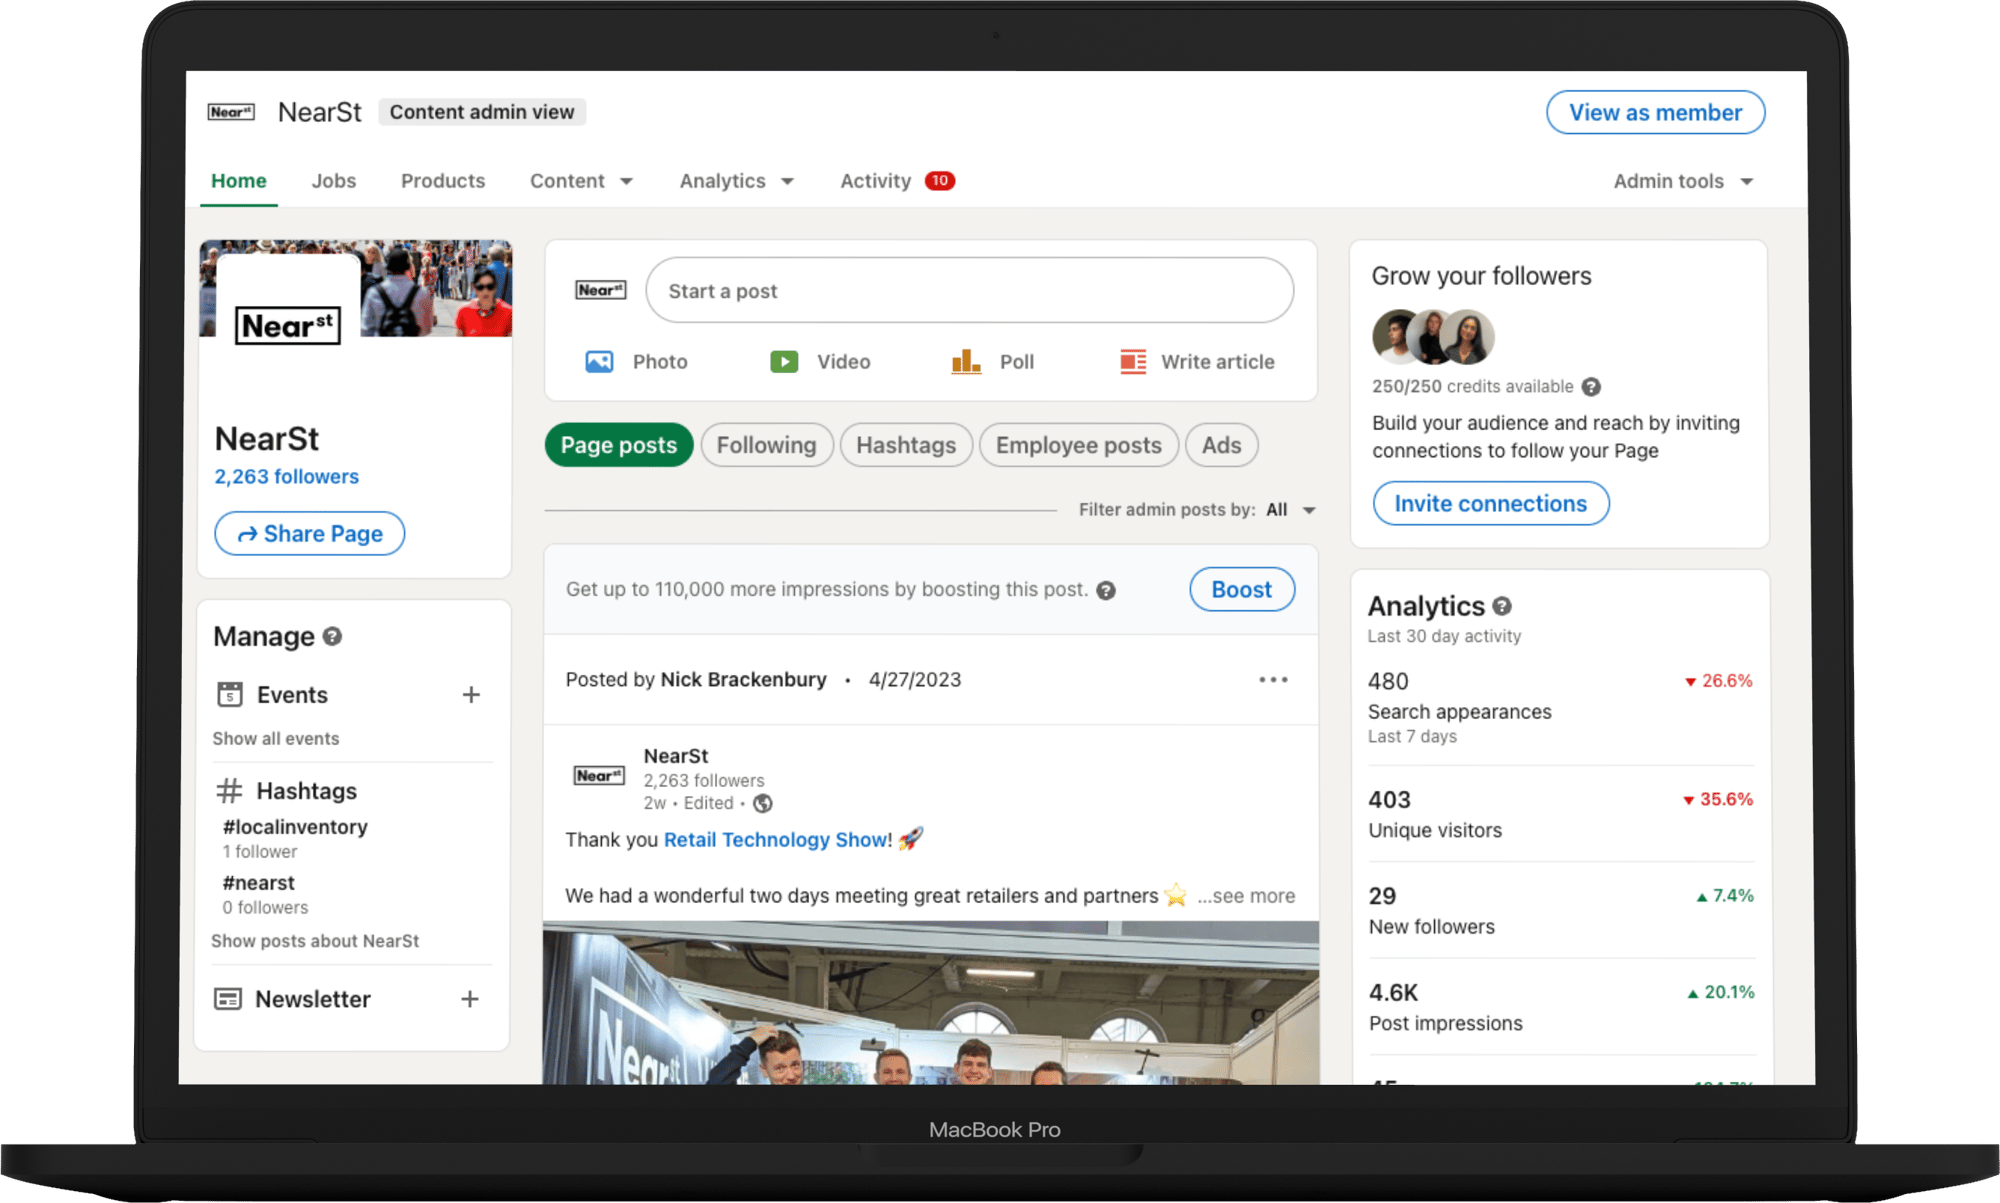This screenshot has width=2000, height=1203.
Task: Open the #localinventory hashtag
Action: tap(296, 827)
